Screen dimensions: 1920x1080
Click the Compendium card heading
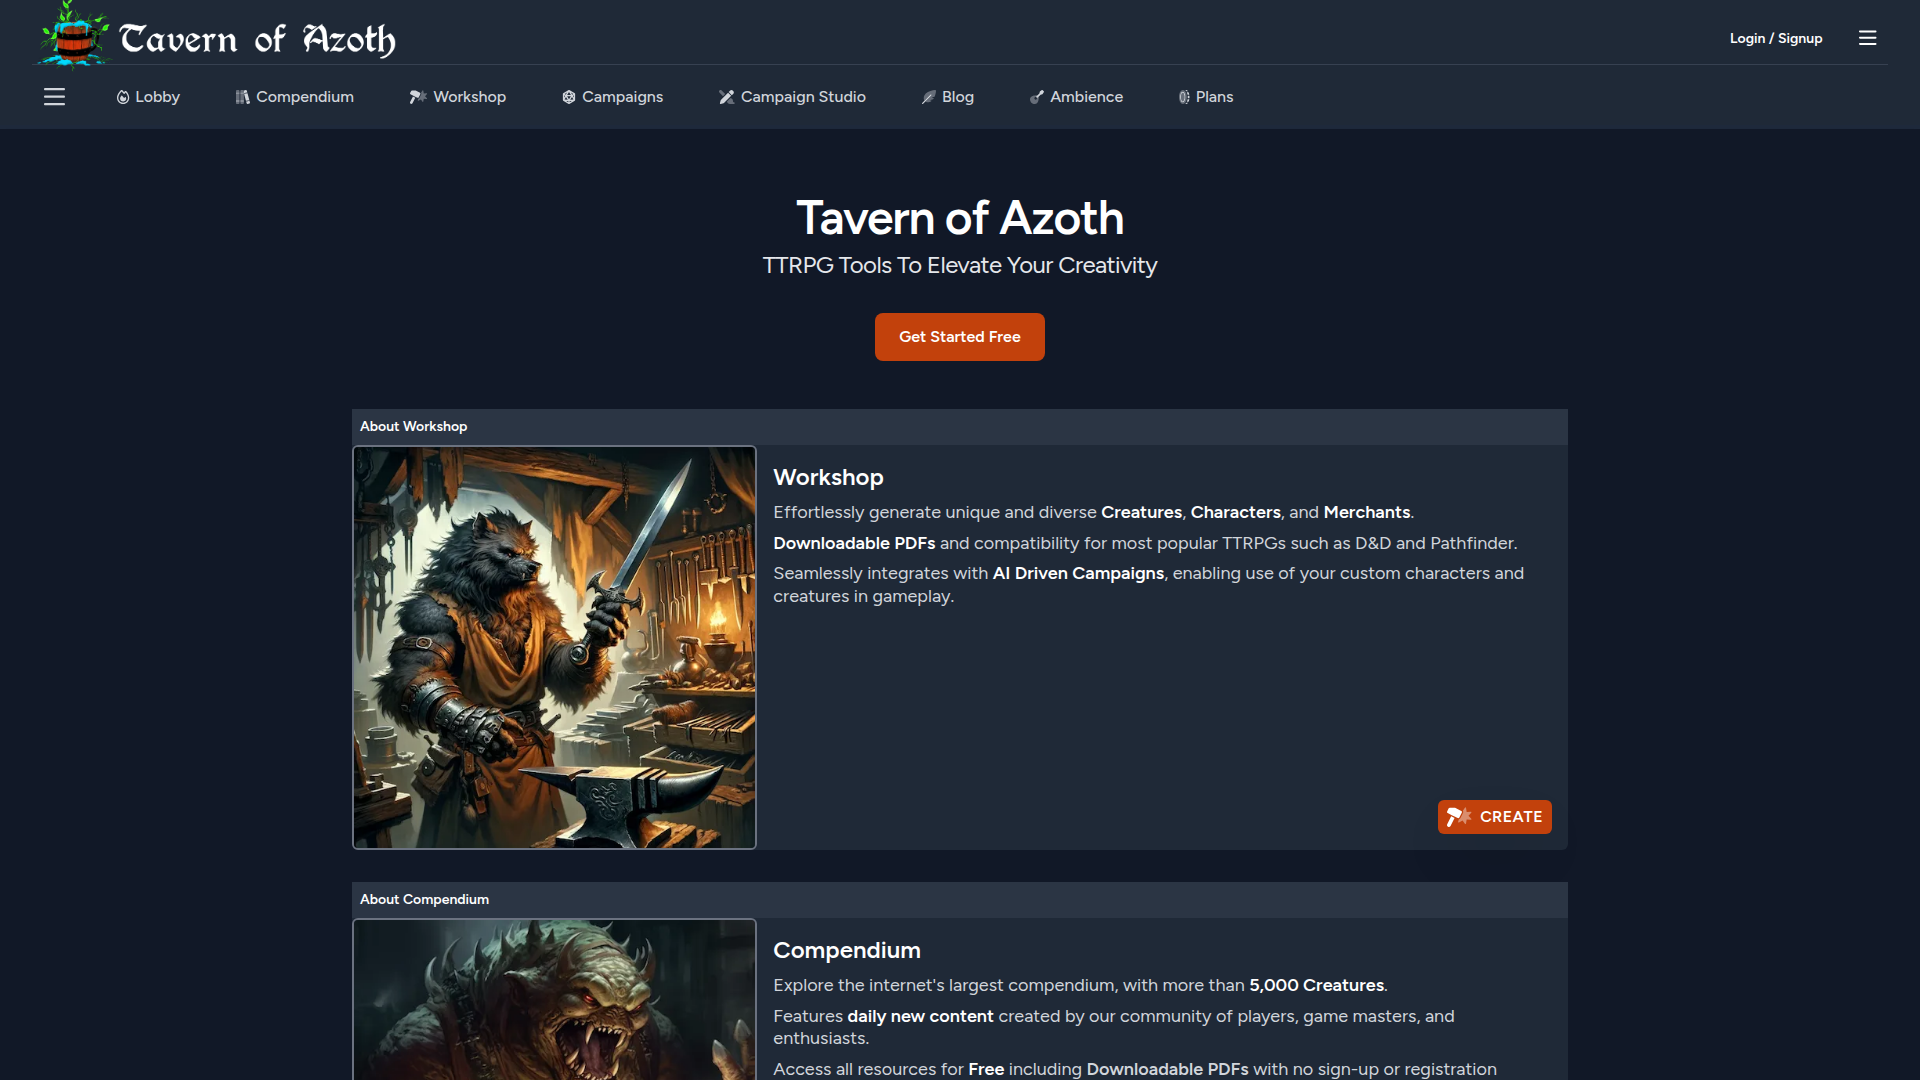[x=847, y=951]
